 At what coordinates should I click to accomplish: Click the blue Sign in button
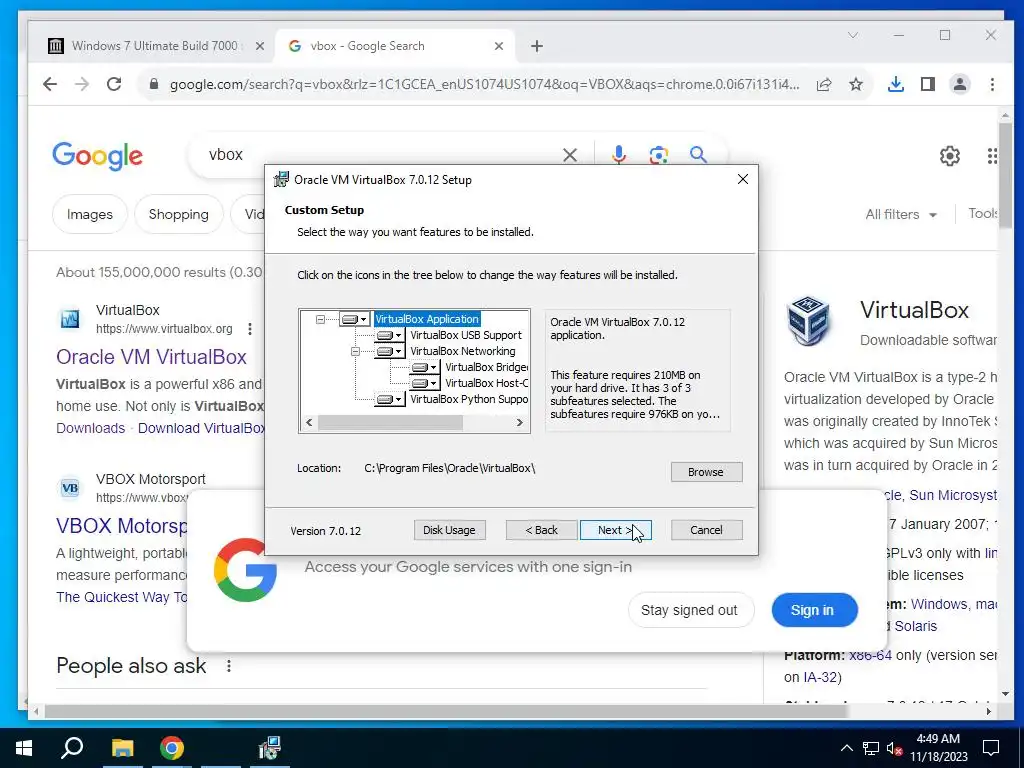(814, 611)
